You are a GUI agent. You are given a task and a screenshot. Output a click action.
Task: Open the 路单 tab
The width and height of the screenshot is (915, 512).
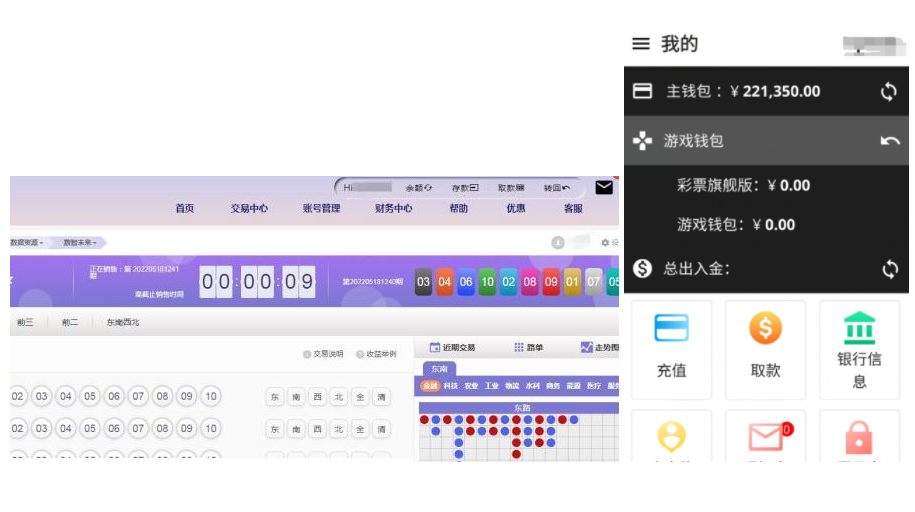click(x=529, y=347)
